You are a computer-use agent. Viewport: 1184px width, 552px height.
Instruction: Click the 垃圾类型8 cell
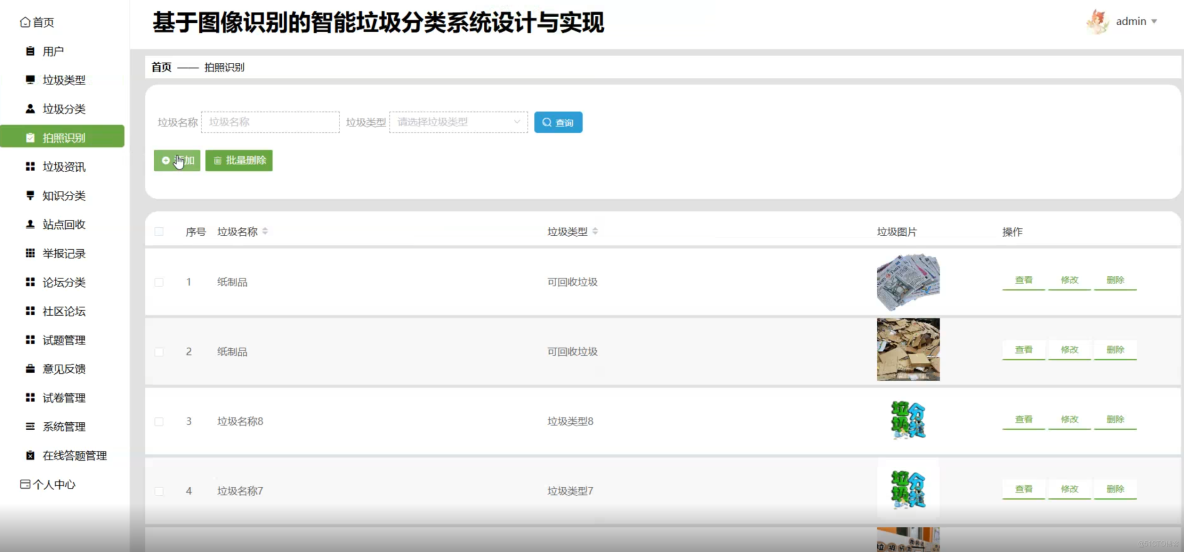coord(570,421)
